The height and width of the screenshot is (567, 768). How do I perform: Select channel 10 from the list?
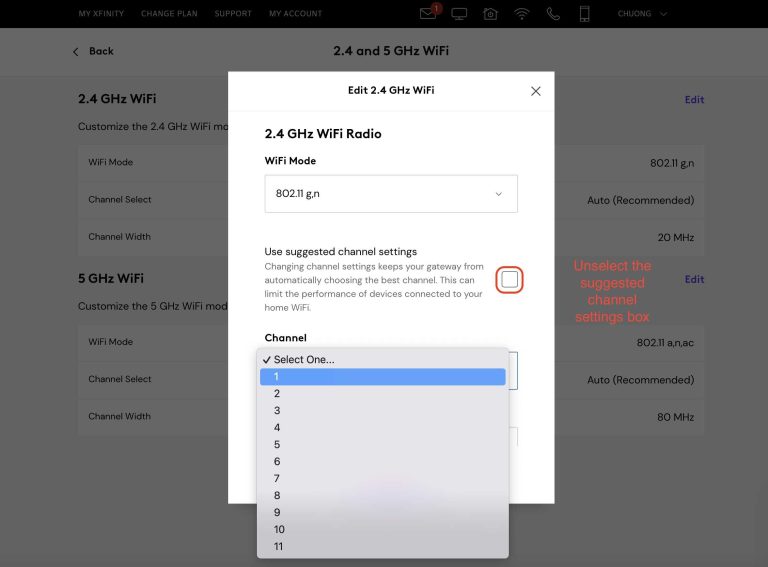383,529
